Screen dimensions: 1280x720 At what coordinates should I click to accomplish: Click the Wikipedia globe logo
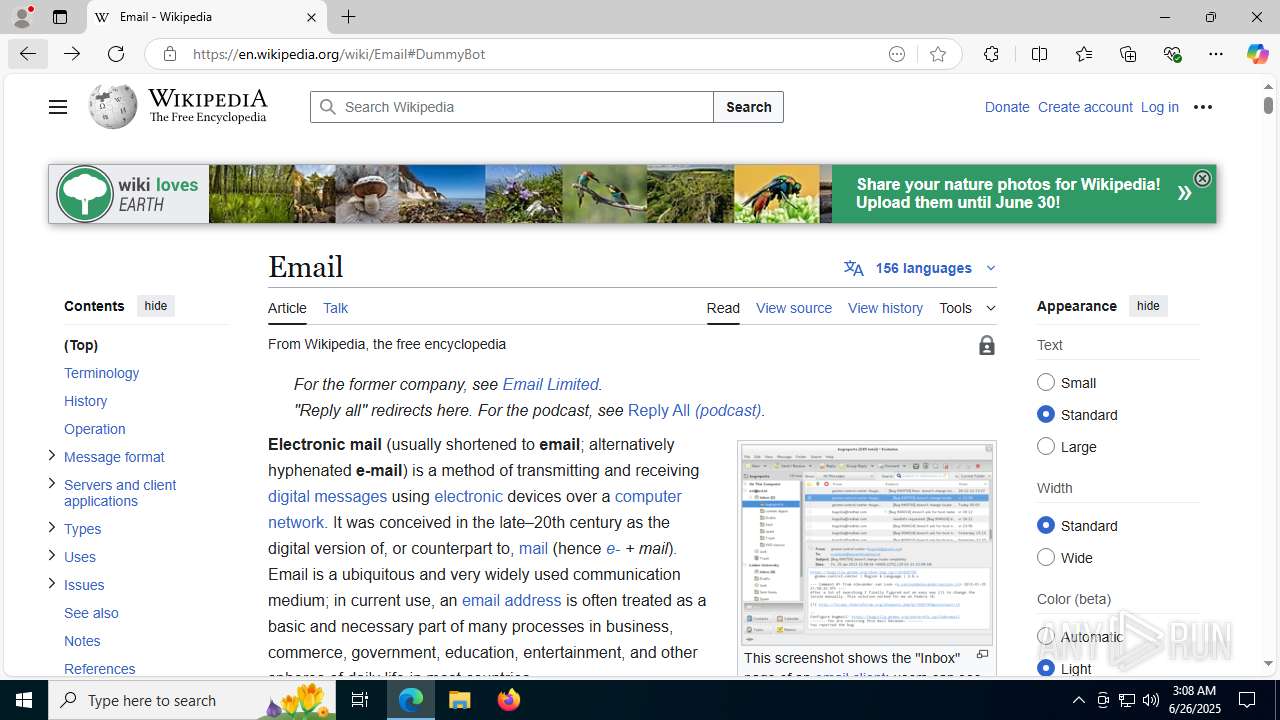coord(112,106)
